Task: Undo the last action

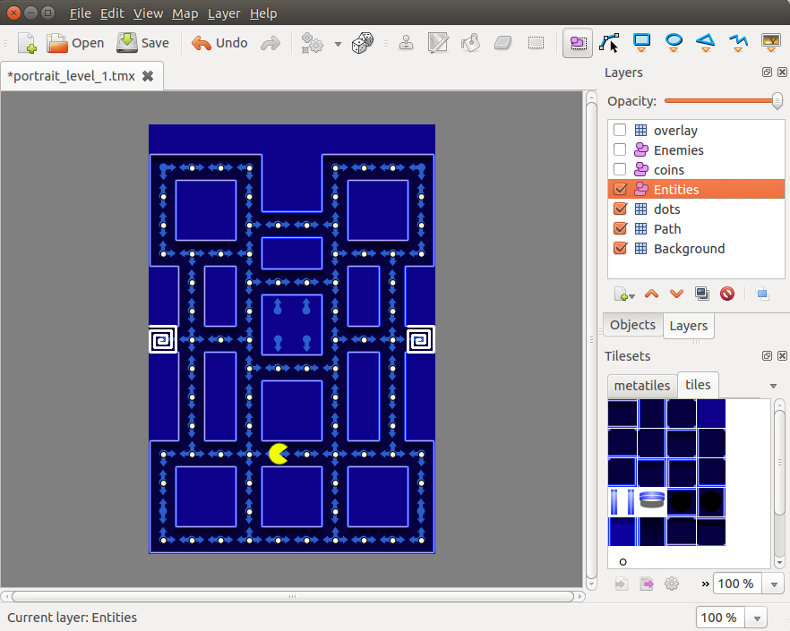Action: point(220,43)
